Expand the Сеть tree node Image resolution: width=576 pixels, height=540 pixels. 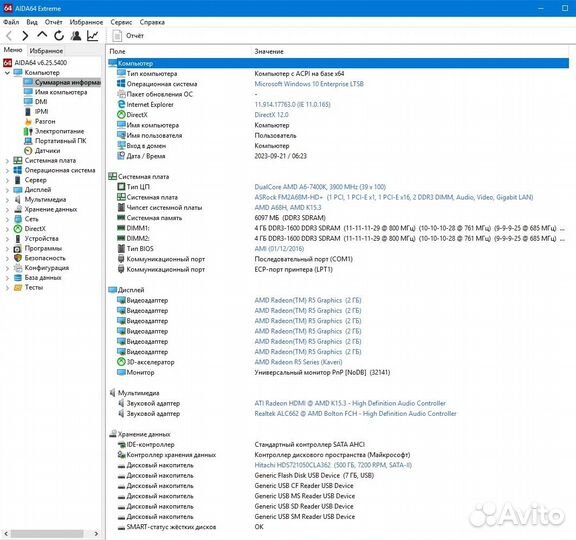tap(7, 219)
